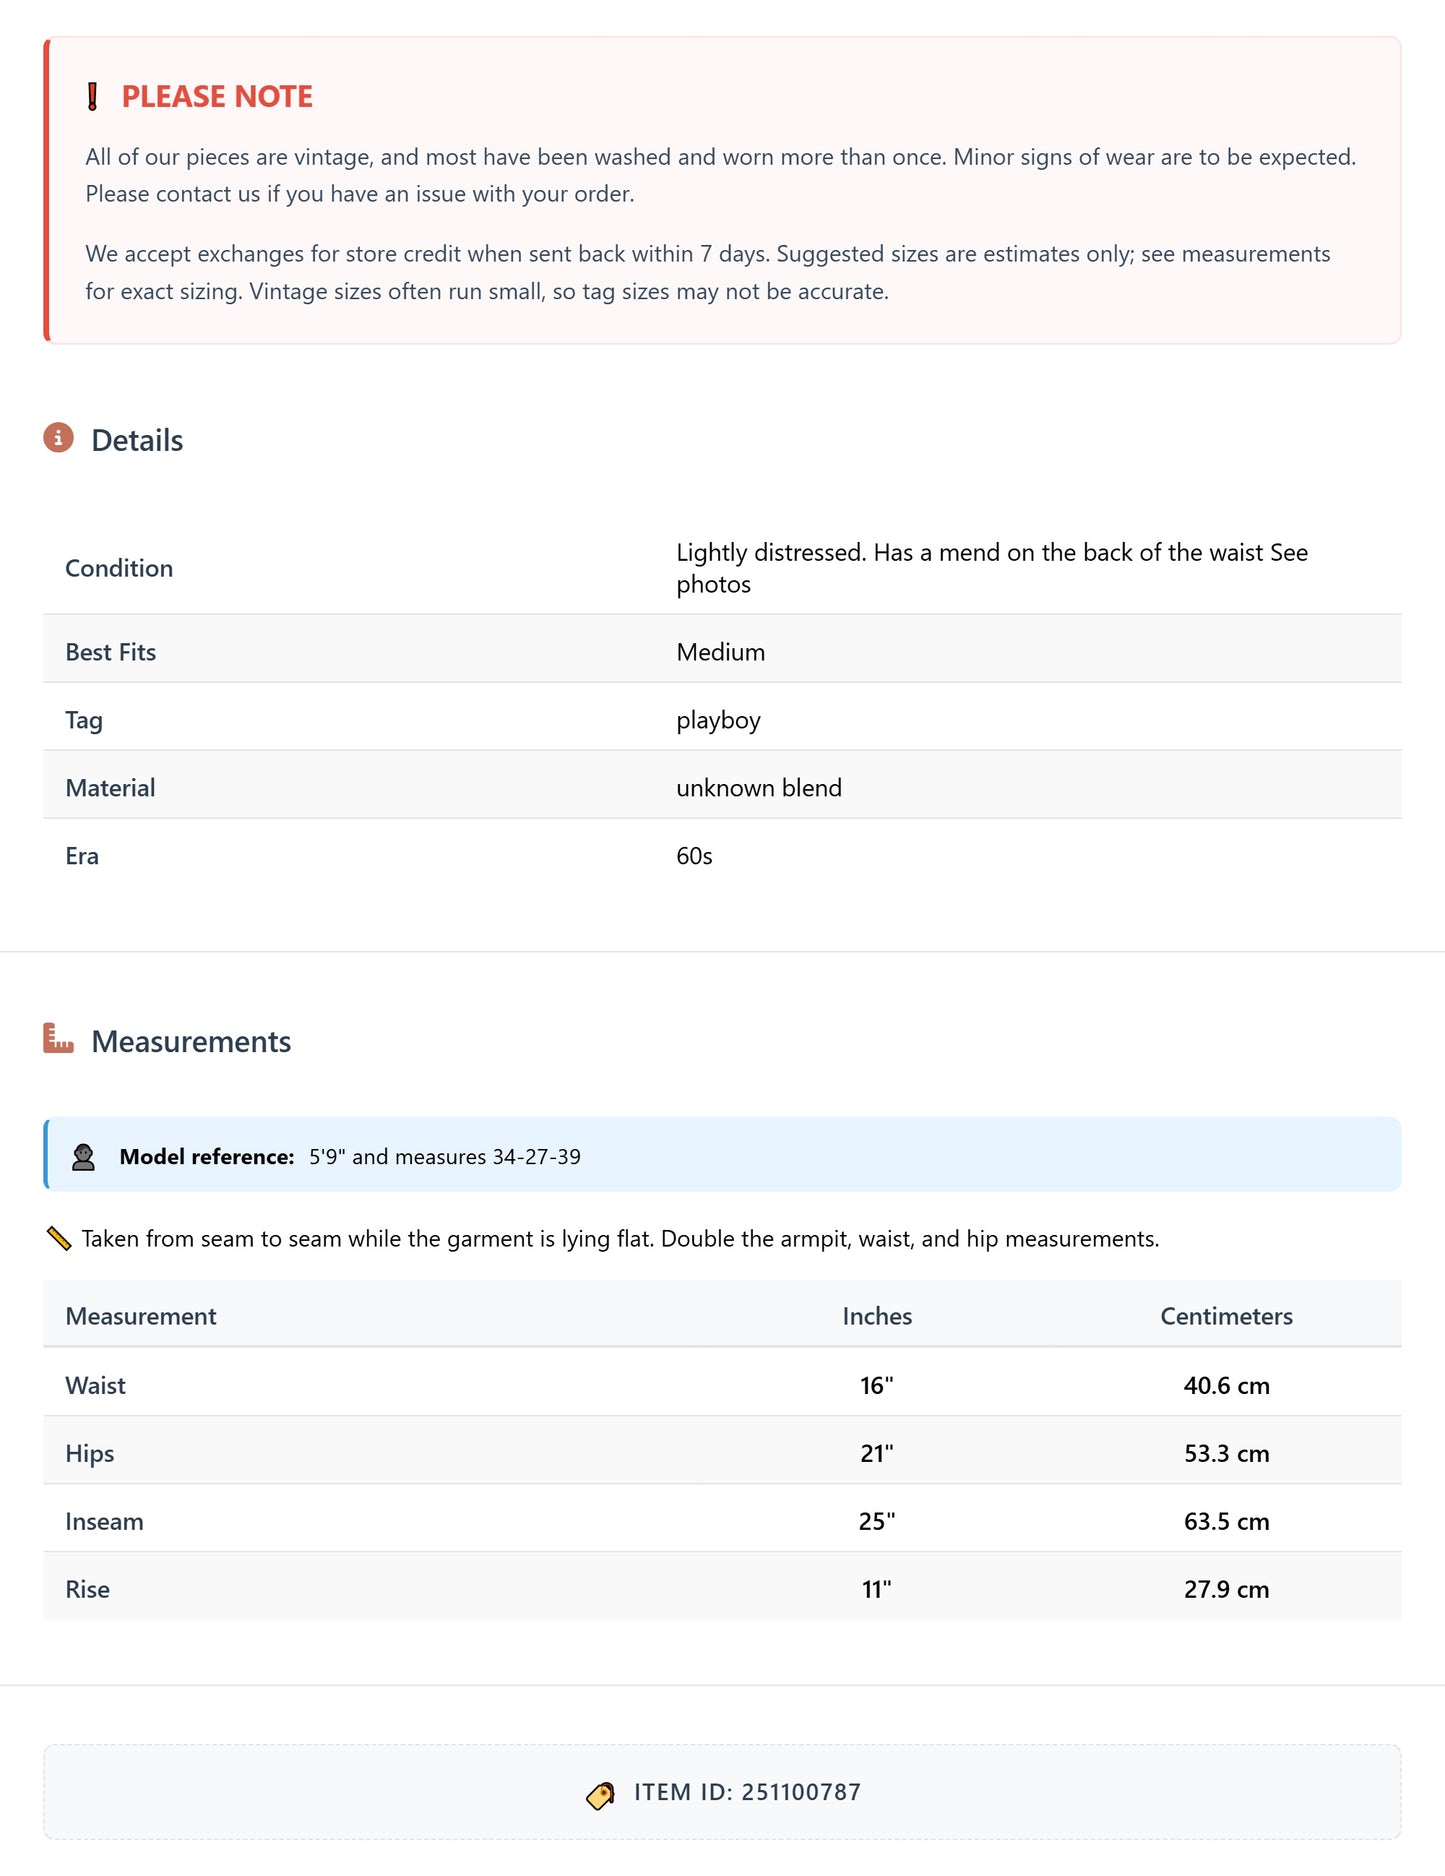Viewport: 1445px width, 1876px height.
Task: Click the yellow pencil ruler icon
Action: point(59,1239)
